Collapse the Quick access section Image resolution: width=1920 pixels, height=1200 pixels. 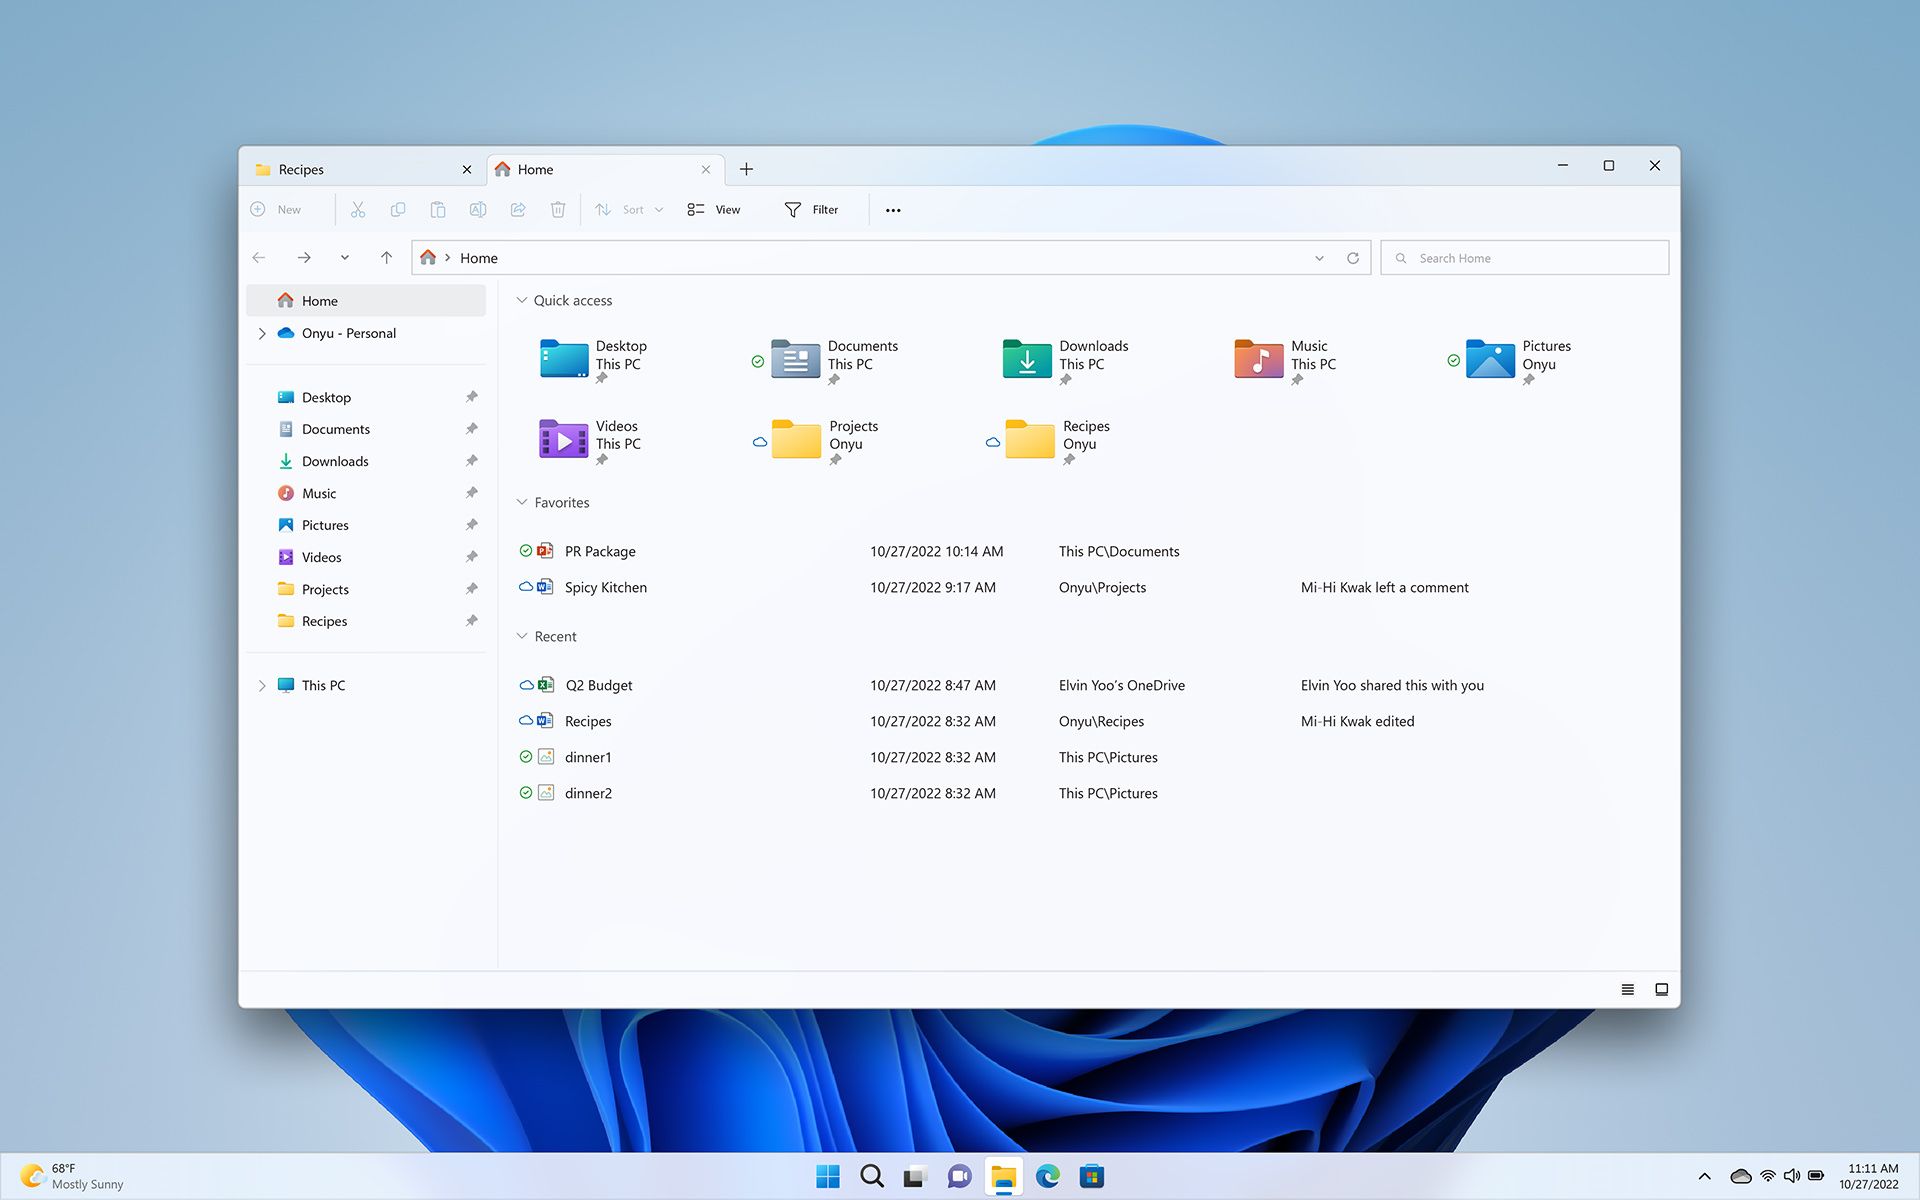(x=521, y=300)
